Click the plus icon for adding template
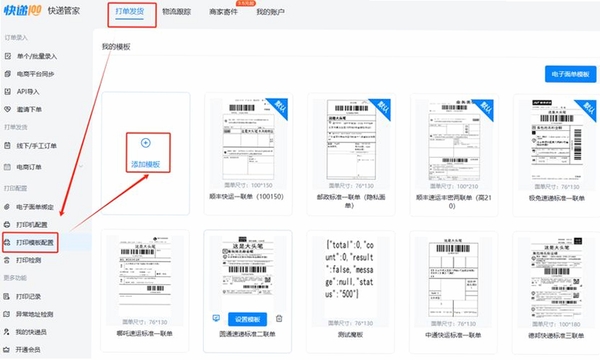The width and height of the screenshot is (600, 360). (145, 143)
